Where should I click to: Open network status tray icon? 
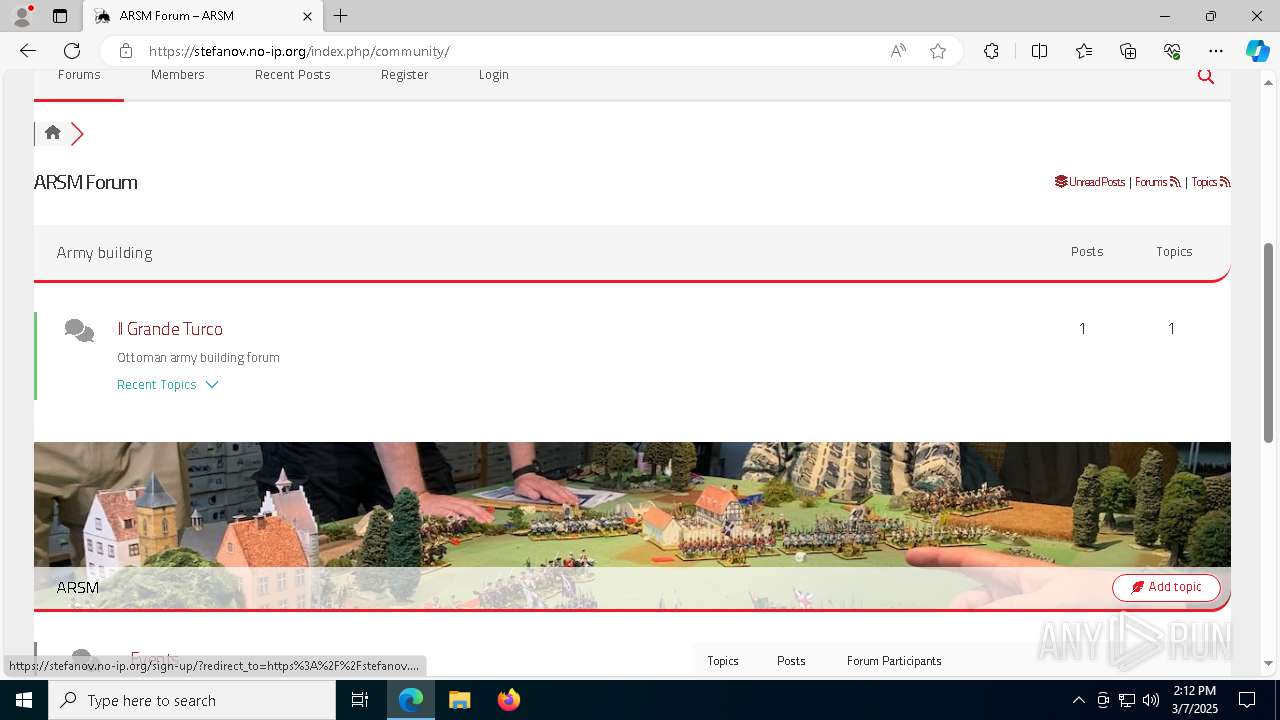[x=1127, y=700]
